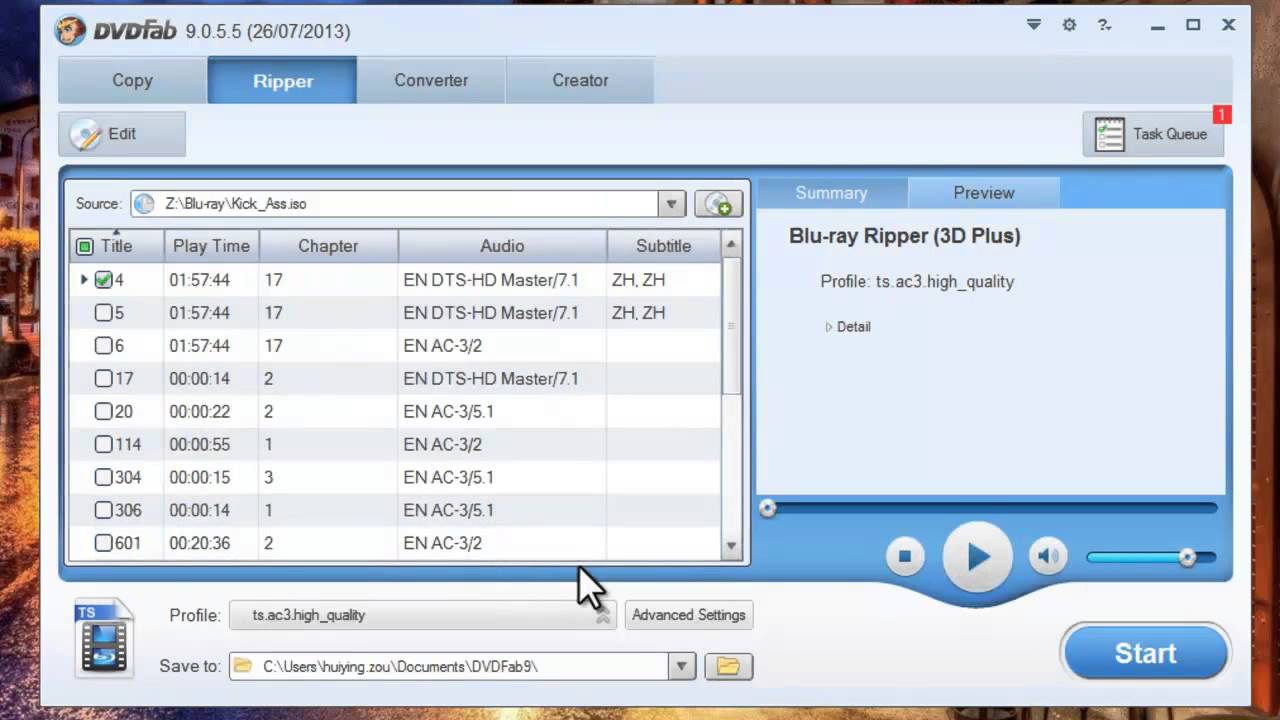Click the help question mark icon
Image resolution: width=1280 pixels, height=720 pixels.
pos(1104,25)
